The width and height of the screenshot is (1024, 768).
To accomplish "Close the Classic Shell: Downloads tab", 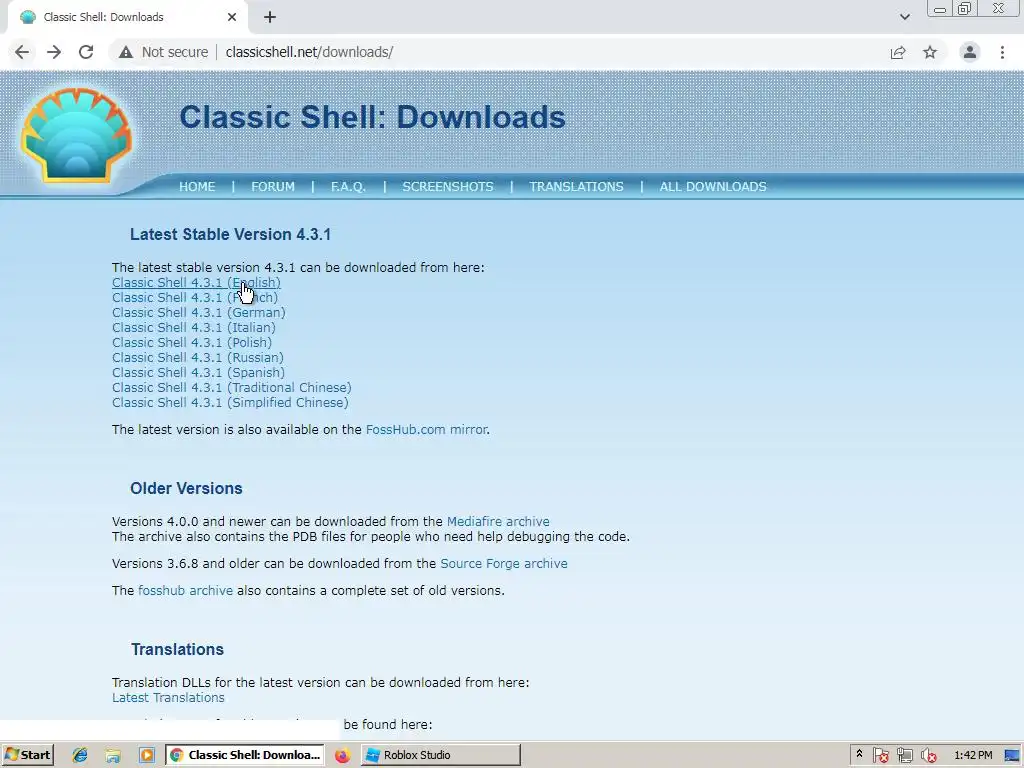I will 232,17.
